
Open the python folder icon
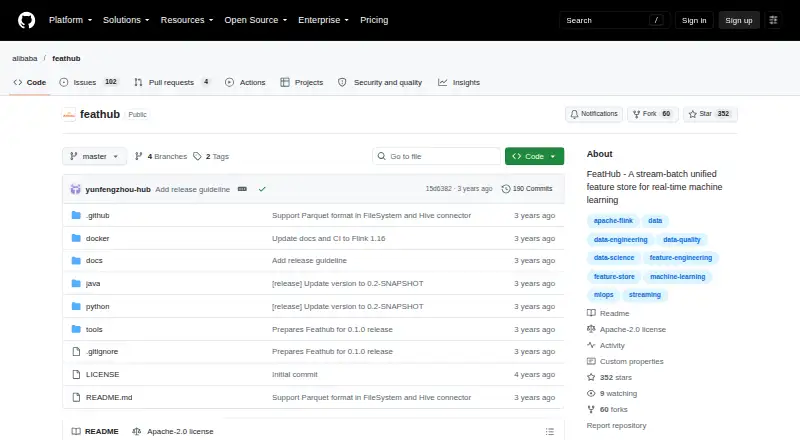[76, 306]
